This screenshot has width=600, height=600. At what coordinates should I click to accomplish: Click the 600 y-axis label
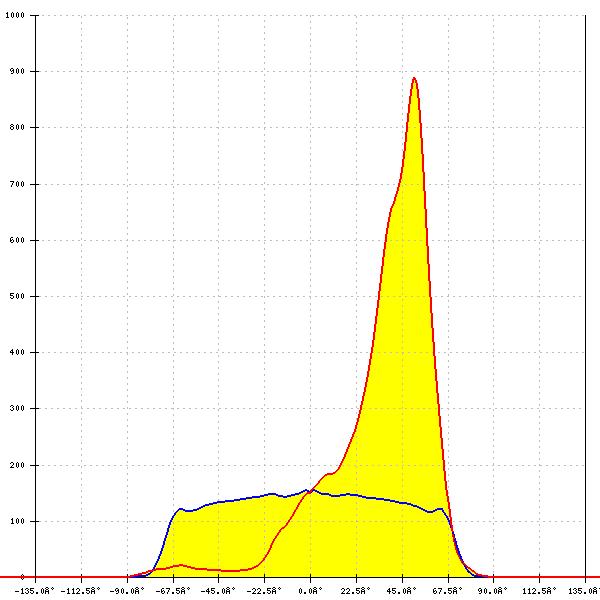17,240
